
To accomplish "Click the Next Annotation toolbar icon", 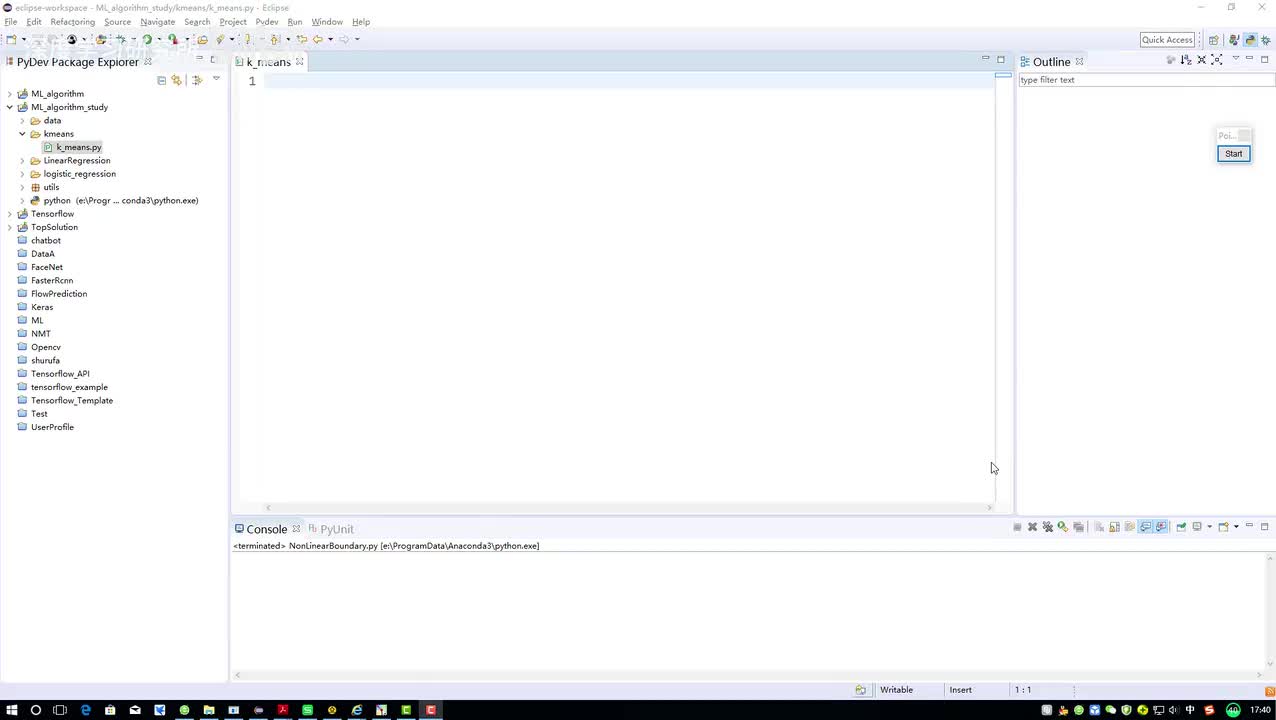I will pos(247,40).
